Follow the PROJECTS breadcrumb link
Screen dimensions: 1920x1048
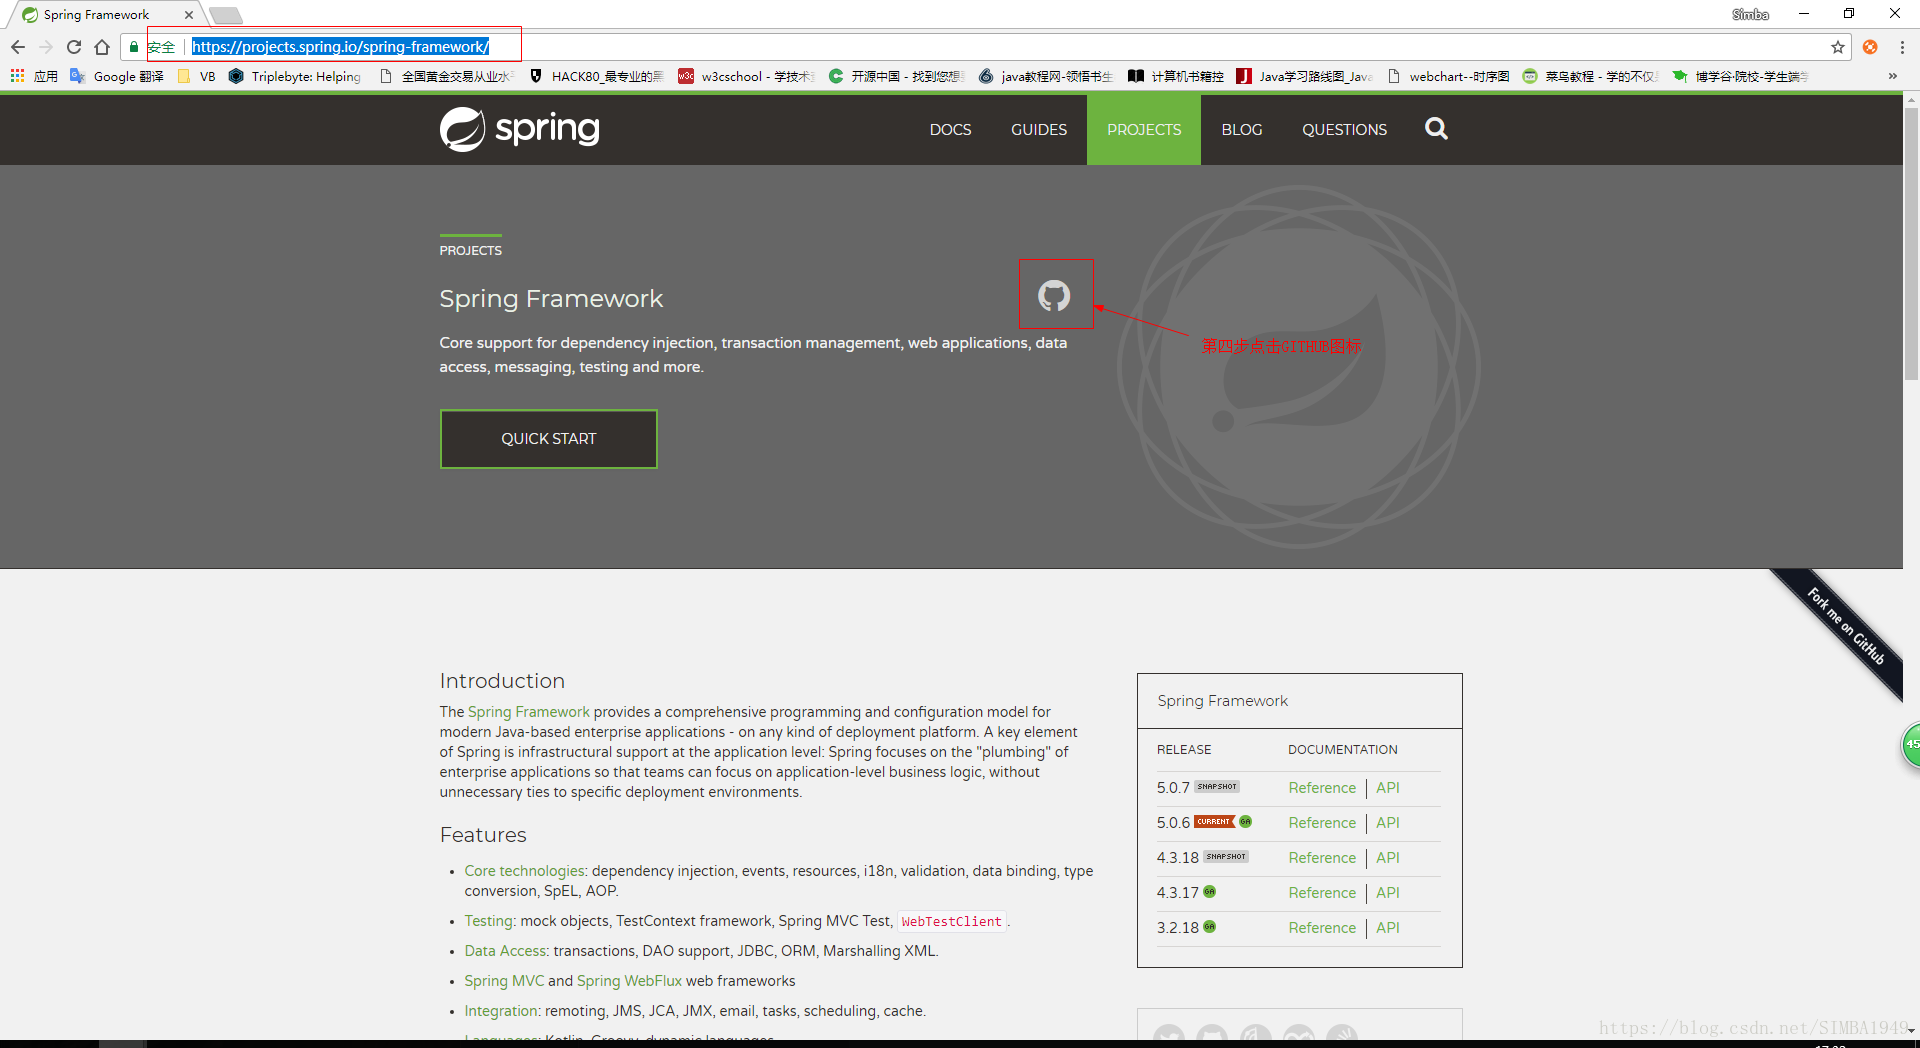click(471, 250)
